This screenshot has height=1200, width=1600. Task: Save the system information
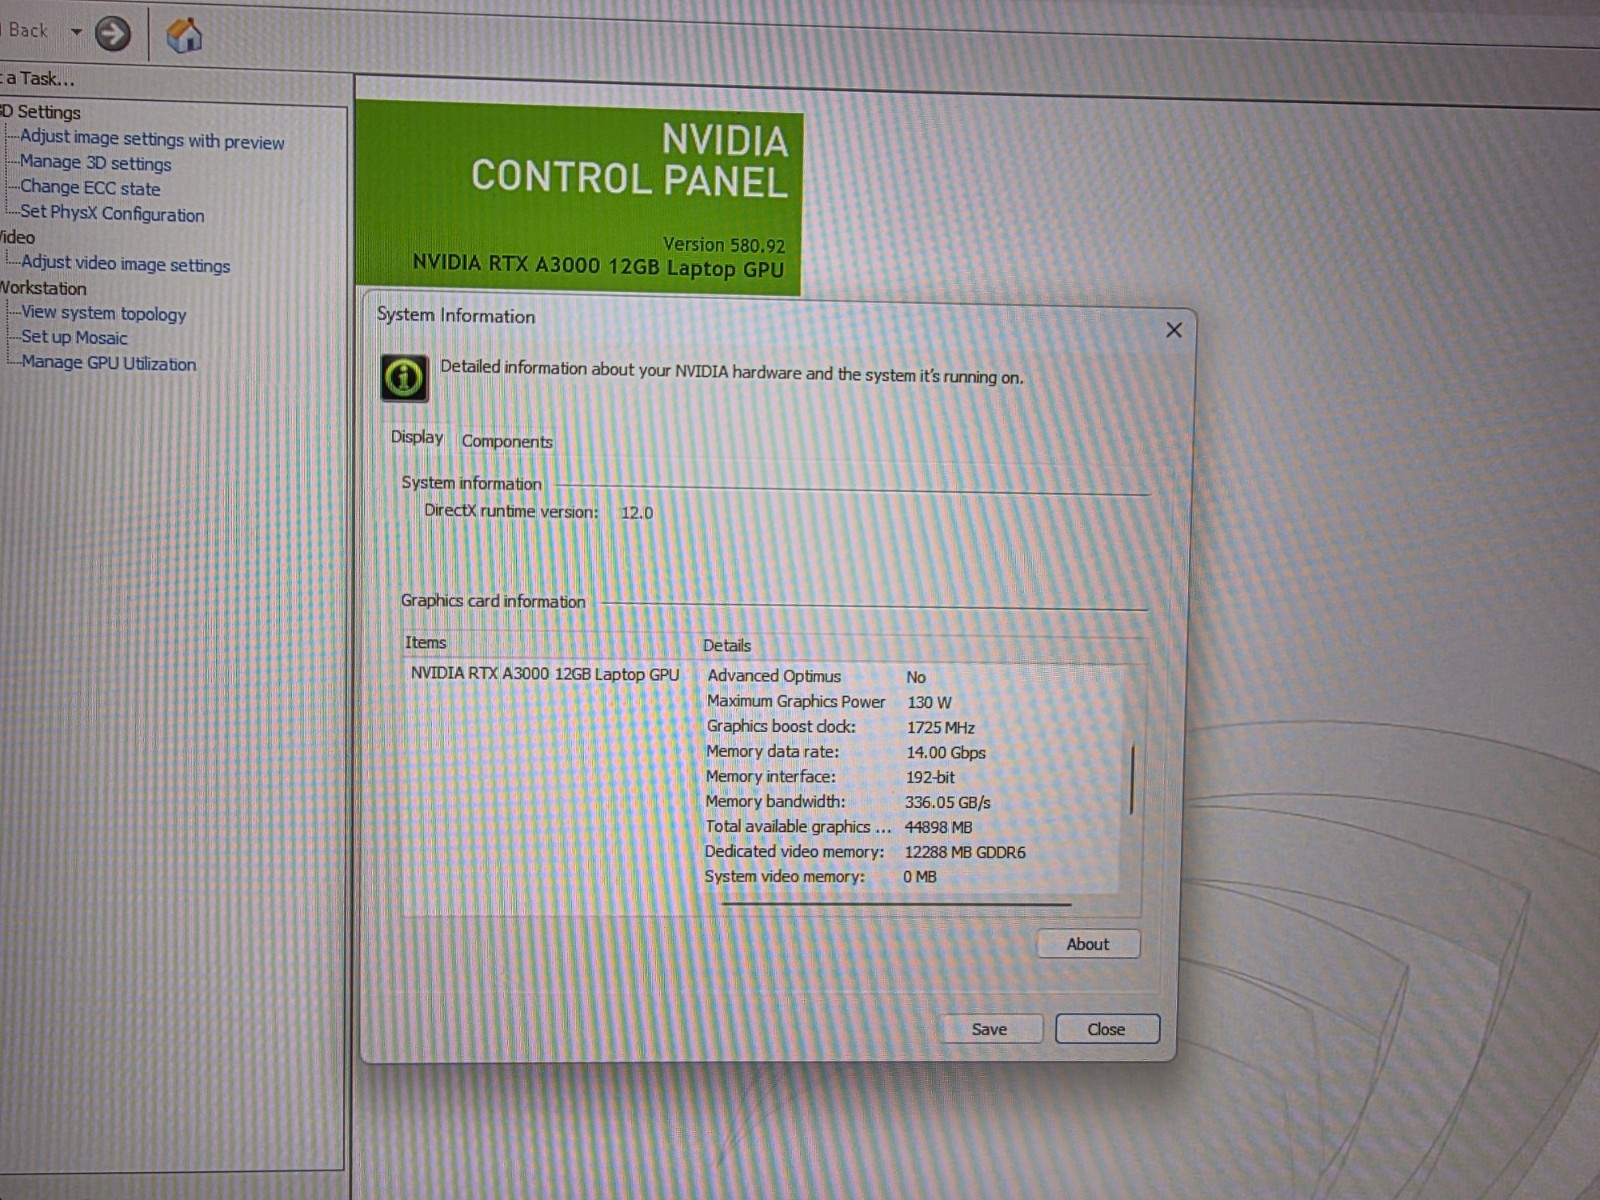[990, 1029]
